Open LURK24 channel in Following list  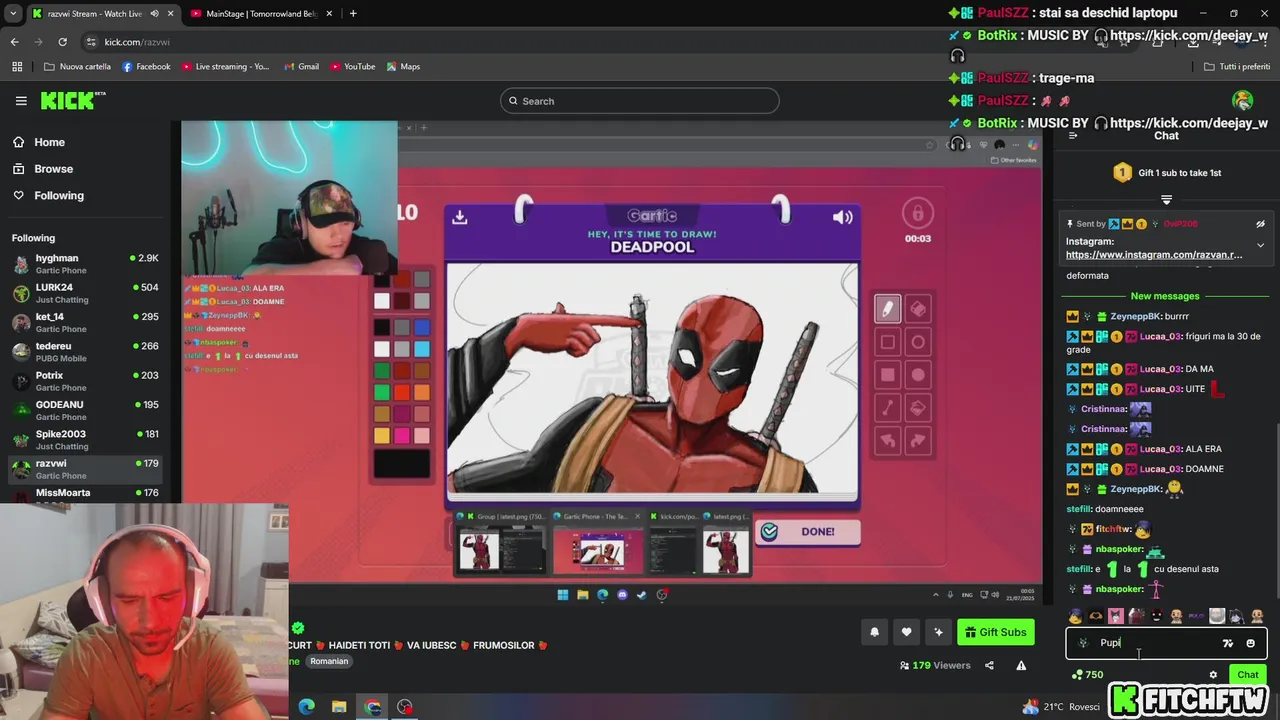pyautogui.click(x=85, y=293)
